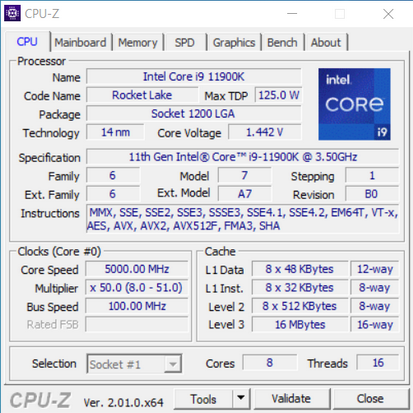The width and height of the screenshot is (413, 413).
Task: Go to the Bench tab
Action: [x=282, y=42]
